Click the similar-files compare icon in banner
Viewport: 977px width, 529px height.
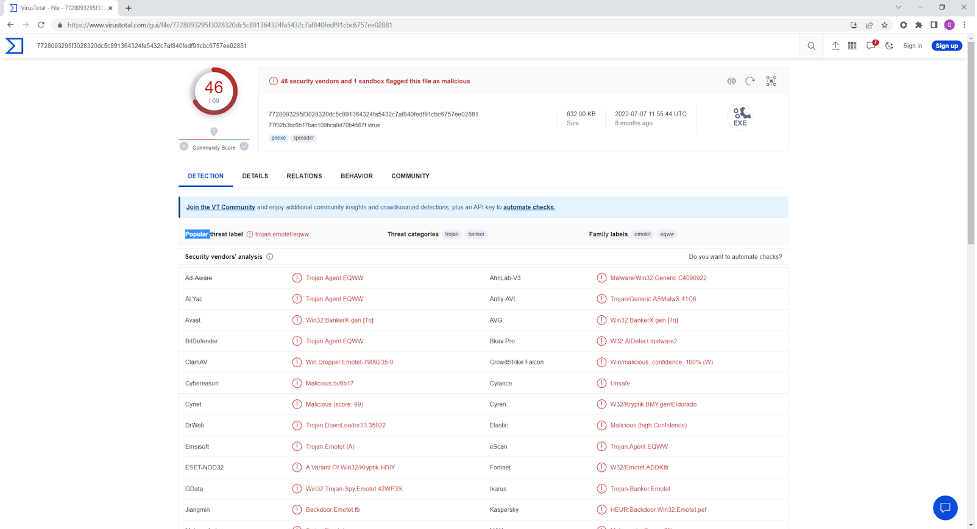pos(732,81)
